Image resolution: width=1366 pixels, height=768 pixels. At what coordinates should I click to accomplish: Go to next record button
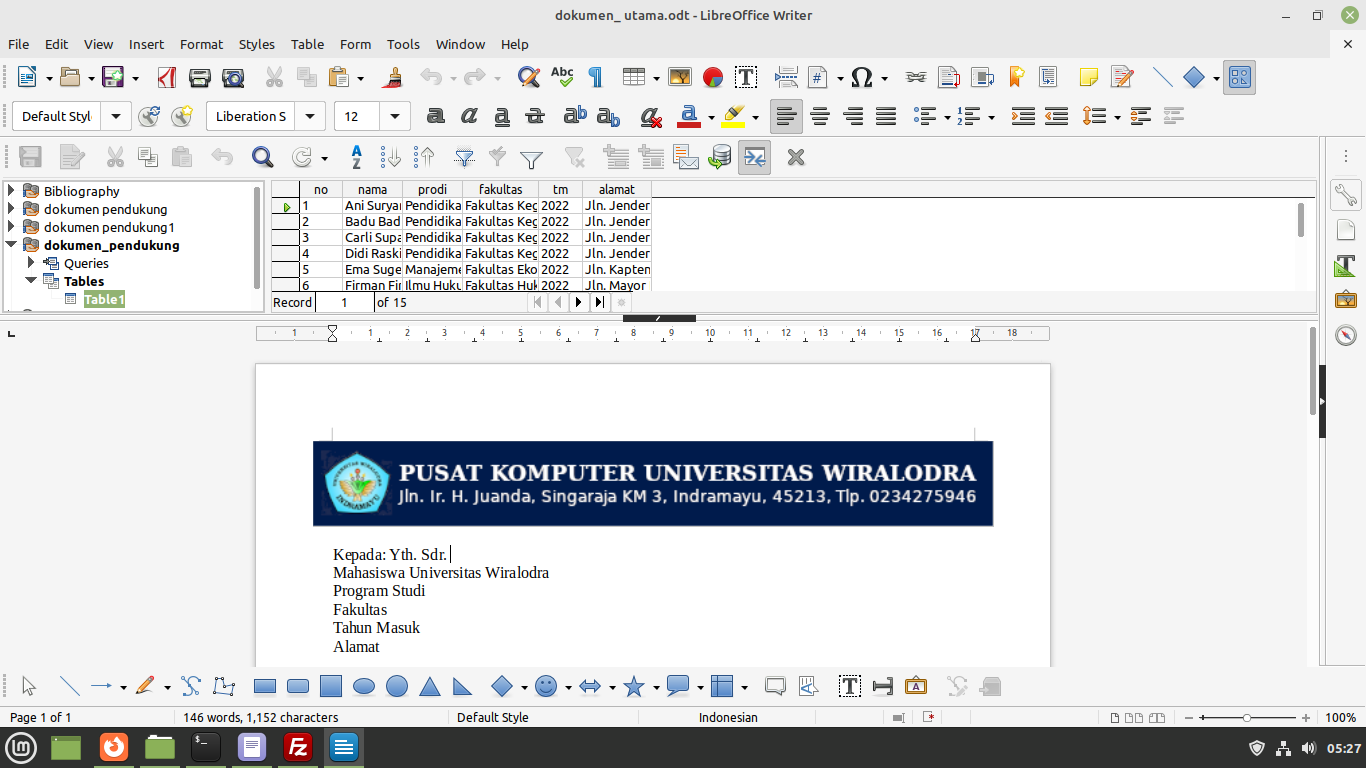point(579,302)
